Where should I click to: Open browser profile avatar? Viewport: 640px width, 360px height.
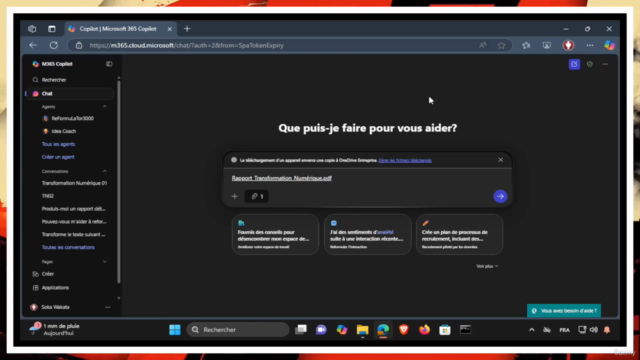568,45
